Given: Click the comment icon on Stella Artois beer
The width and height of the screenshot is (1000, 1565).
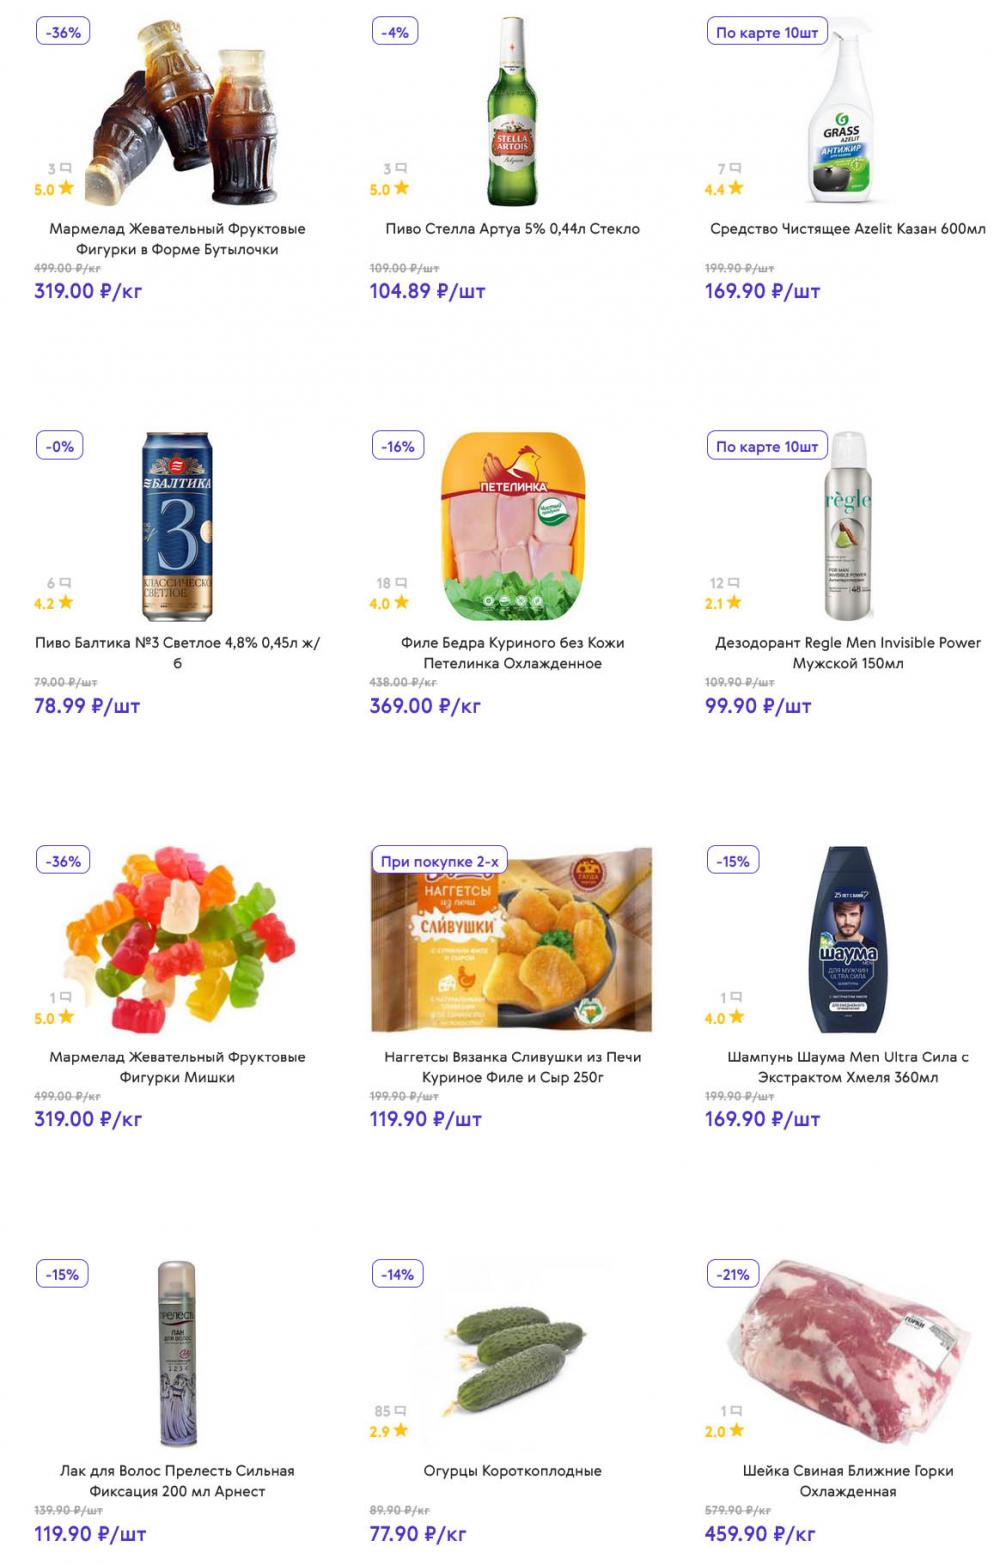Looking at the screenshot, I should point(401,168).
